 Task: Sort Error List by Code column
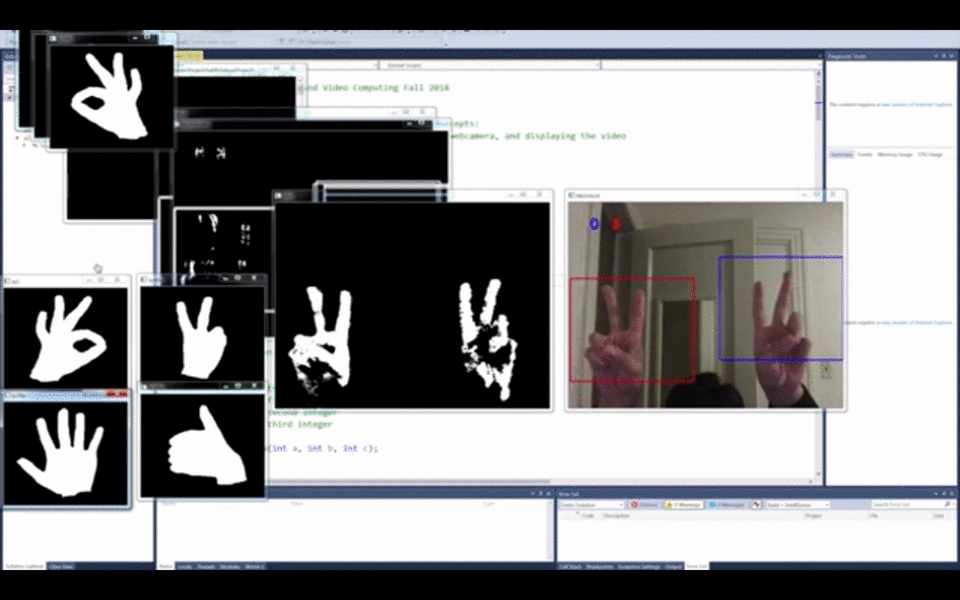tap(587, 516)
